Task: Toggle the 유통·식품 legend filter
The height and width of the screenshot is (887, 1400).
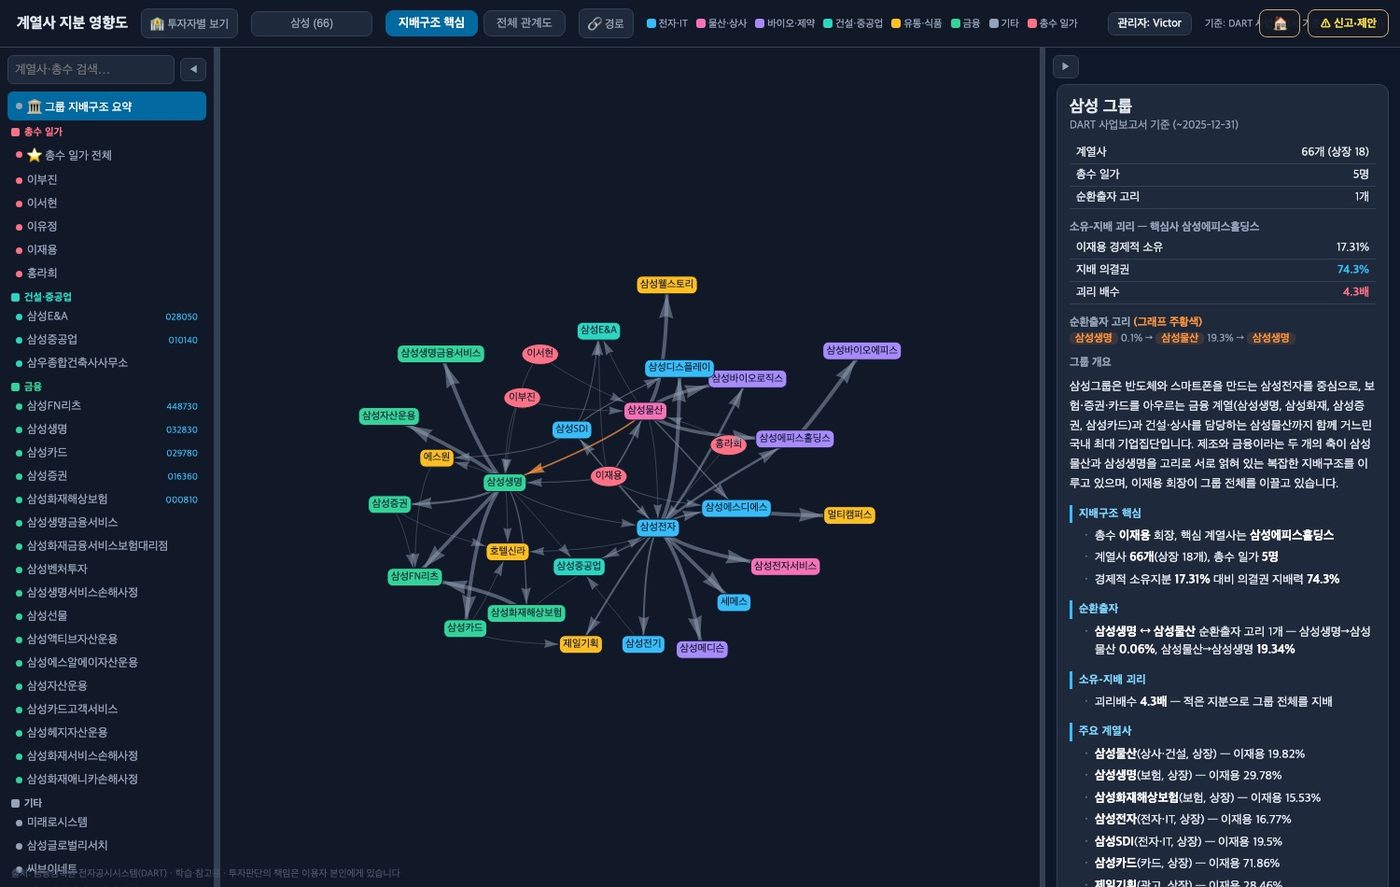Action: tap(916, 23)
